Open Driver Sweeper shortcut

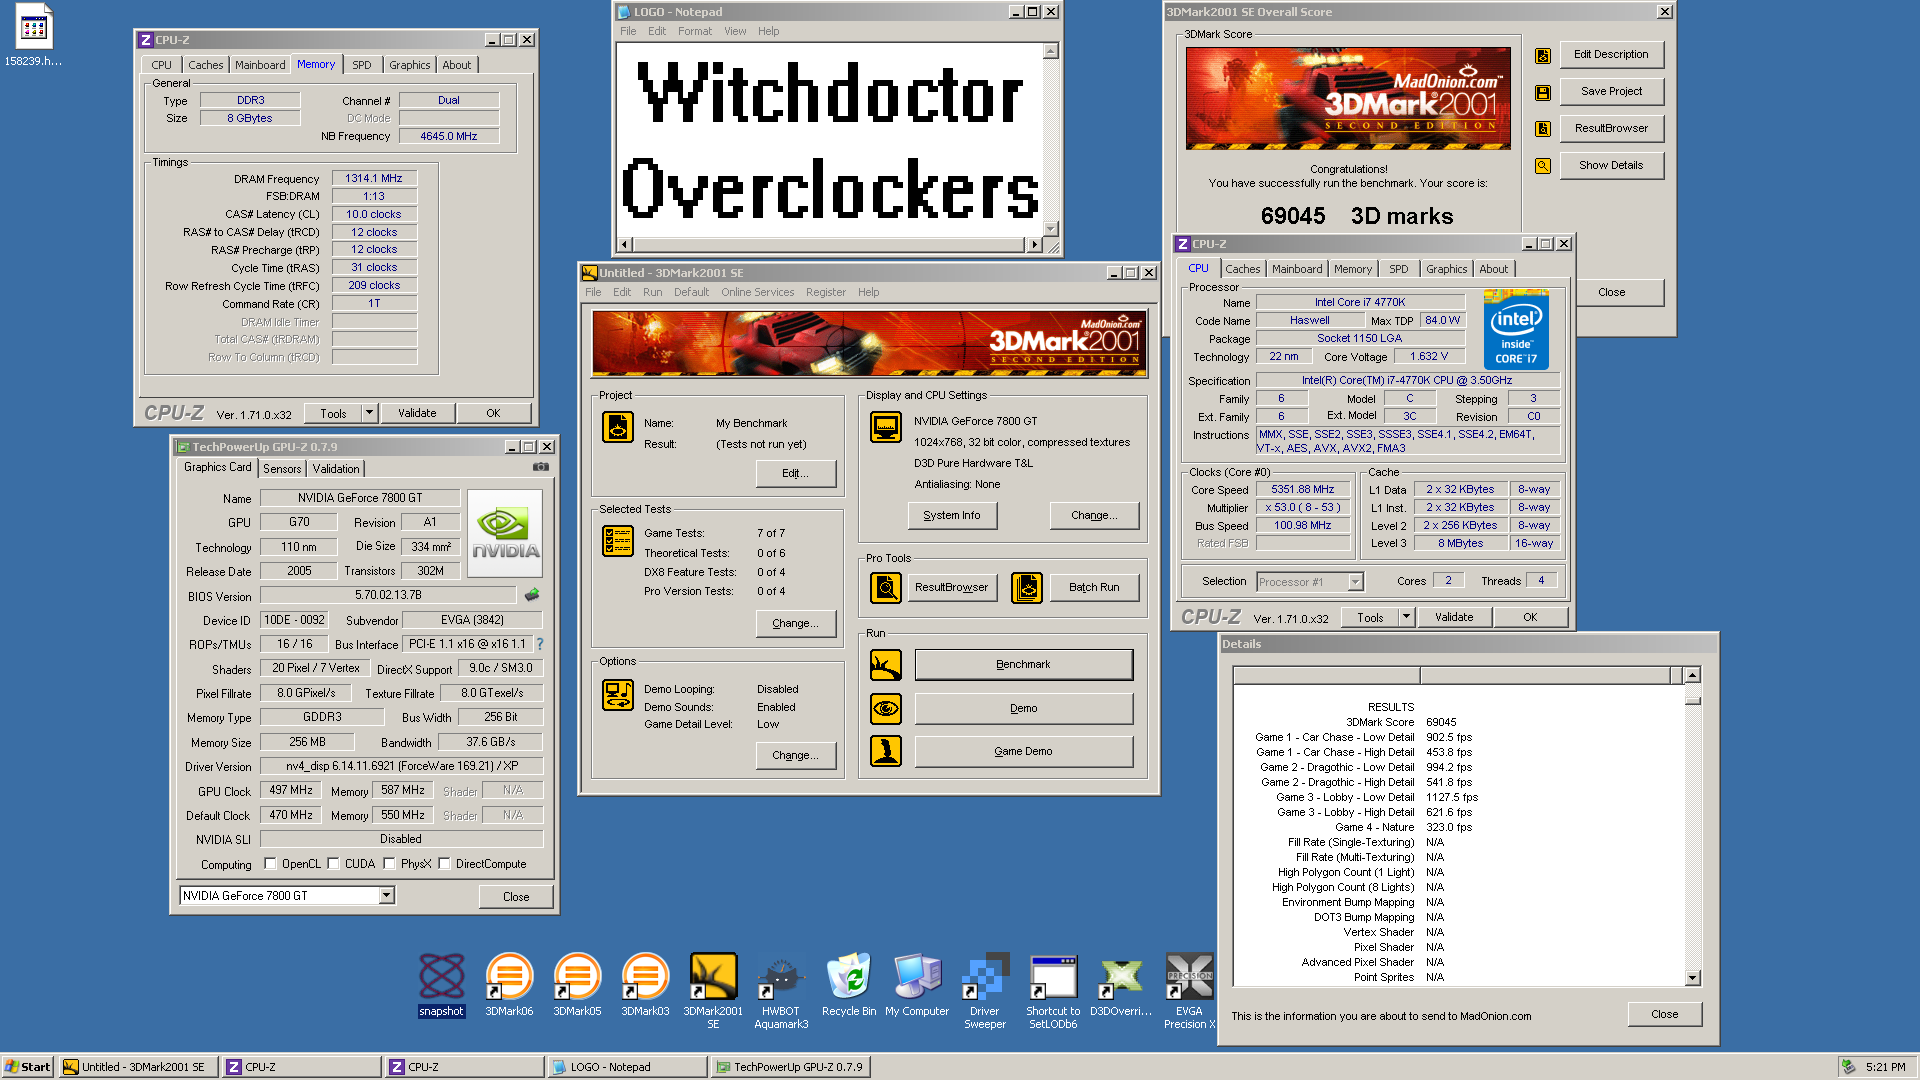click(x=985, y=990)
